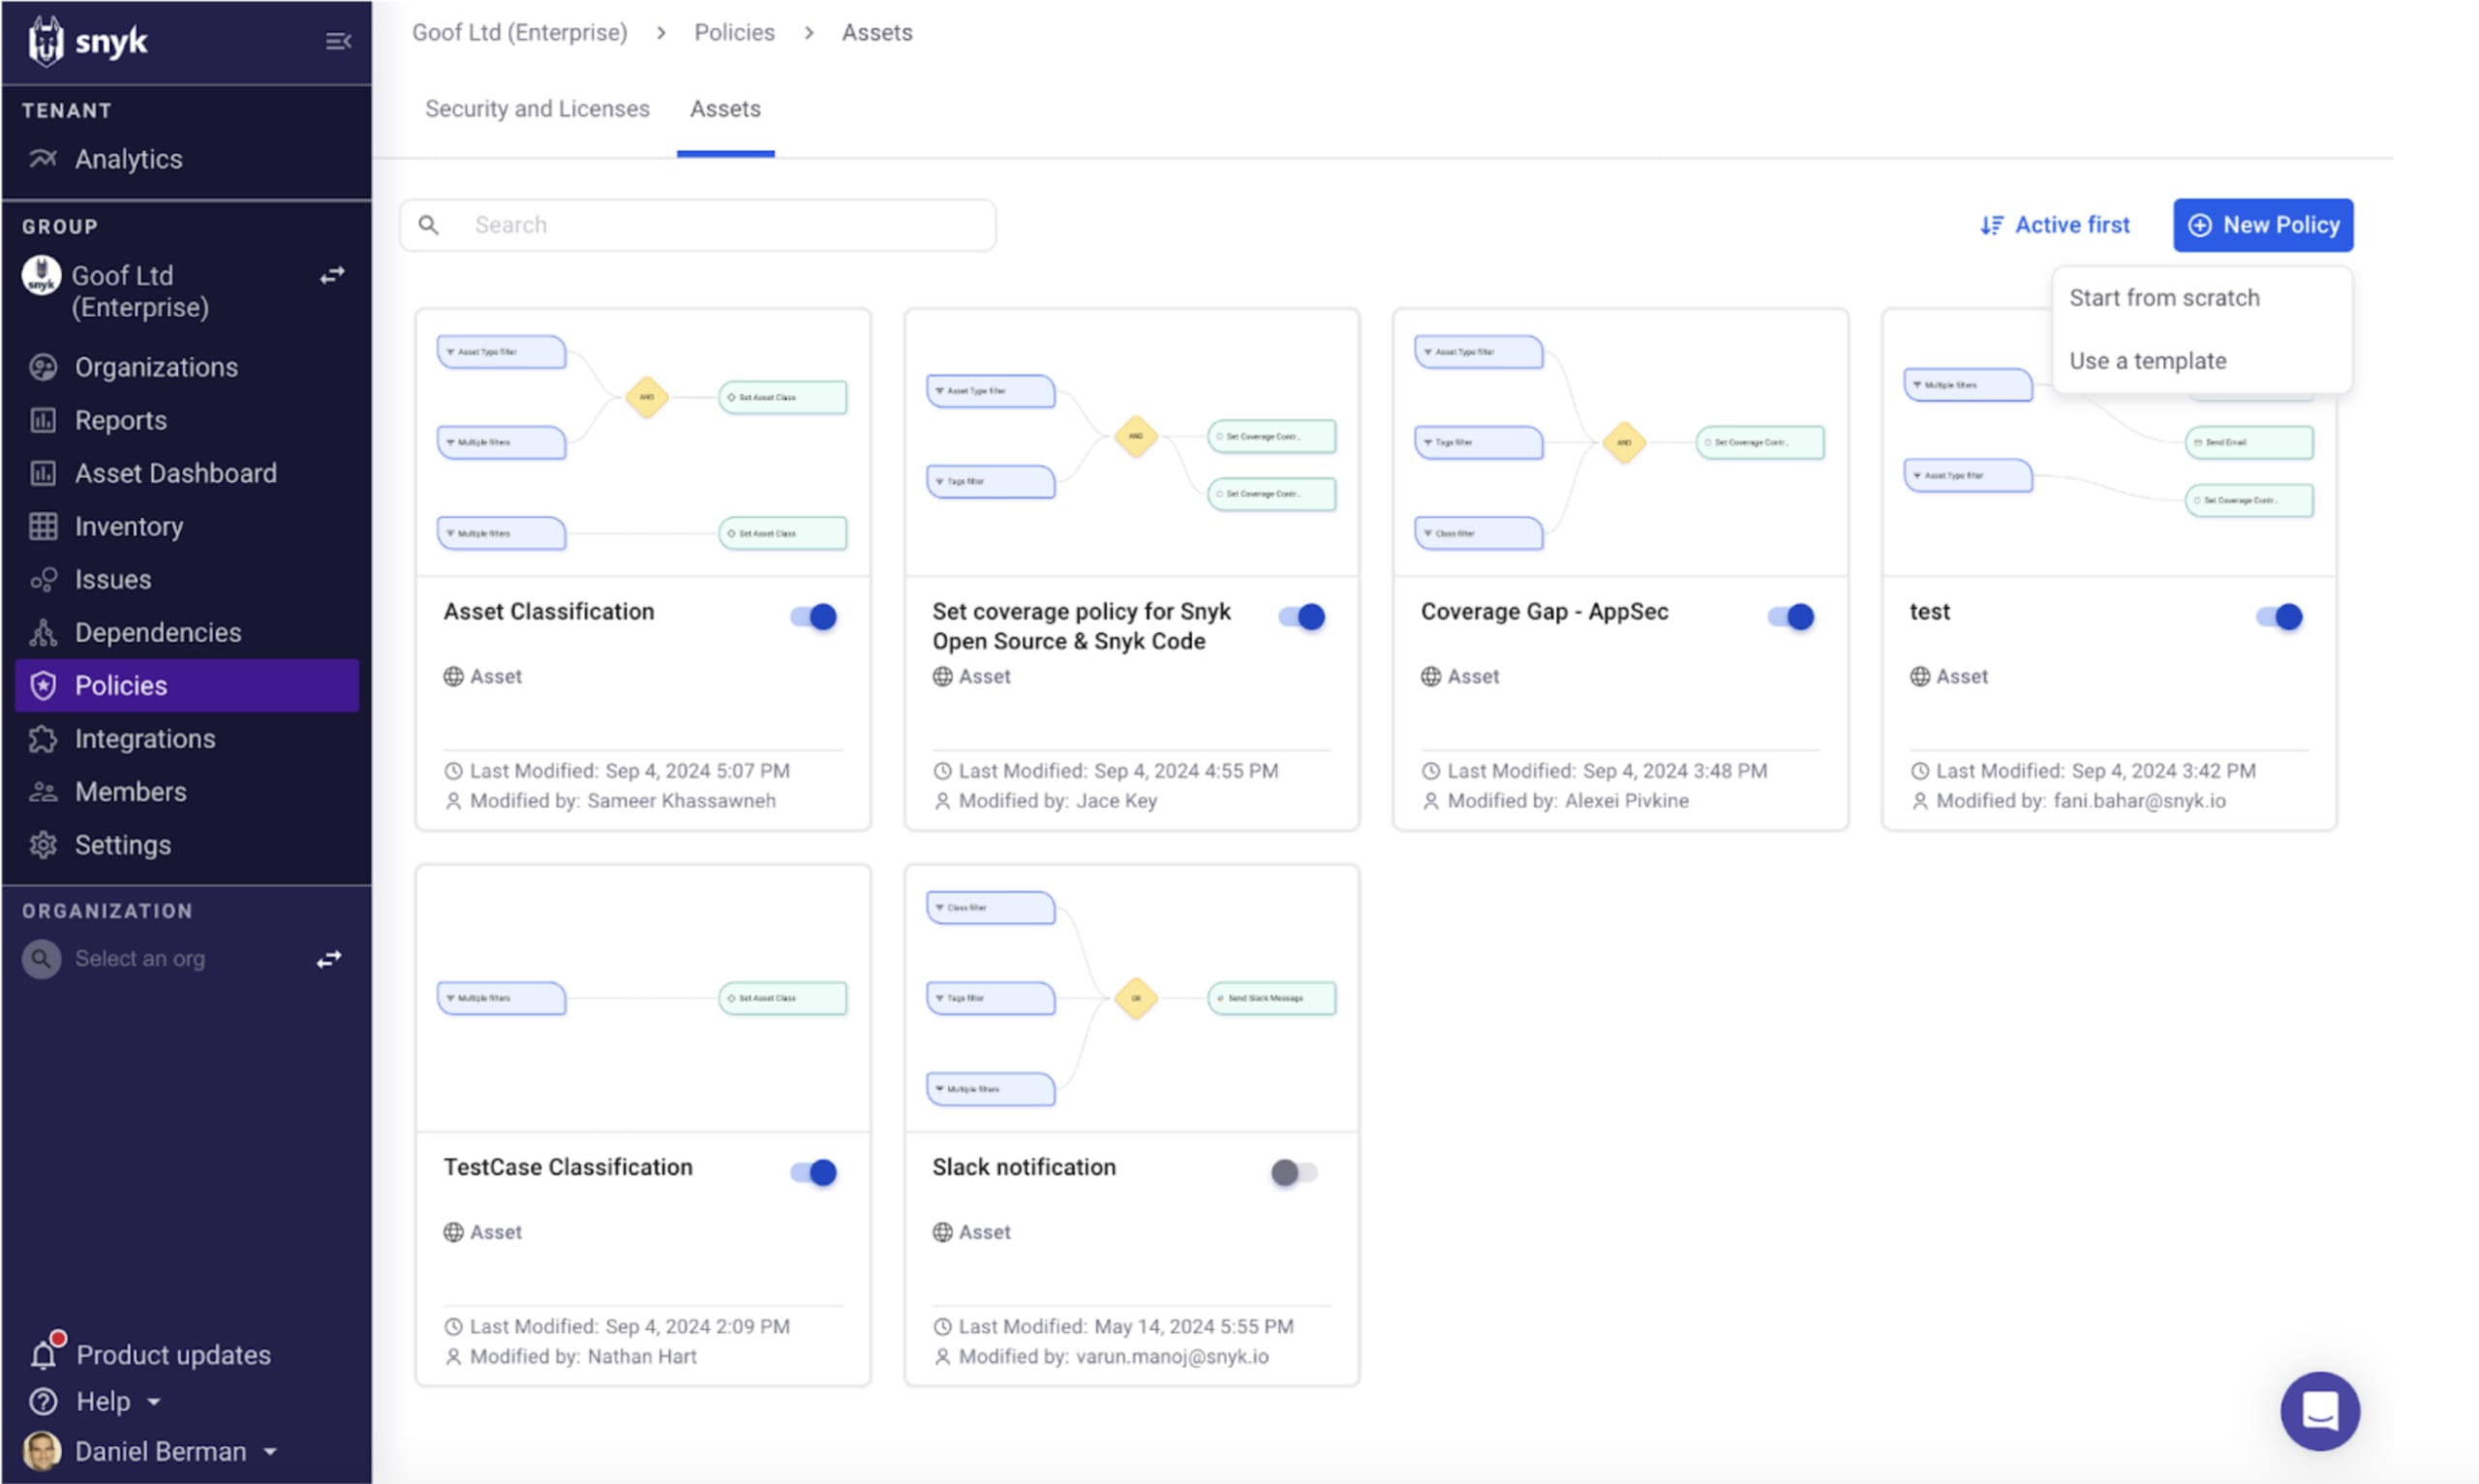
Task: Click the Help question mark icon
Action: [43, 1401]
